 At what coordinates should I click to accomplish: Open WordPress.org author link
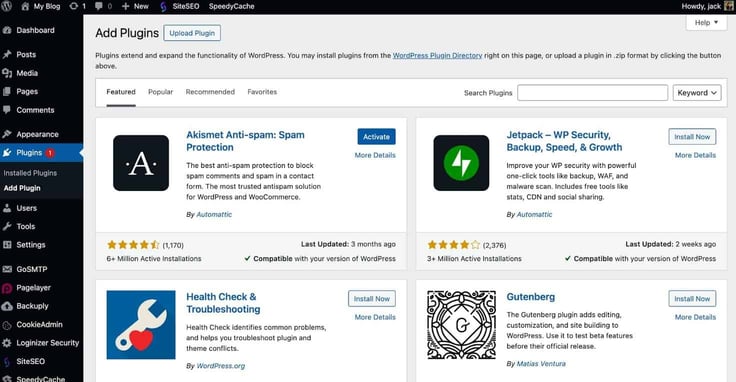pyautogui.click(x=221, y=366)
